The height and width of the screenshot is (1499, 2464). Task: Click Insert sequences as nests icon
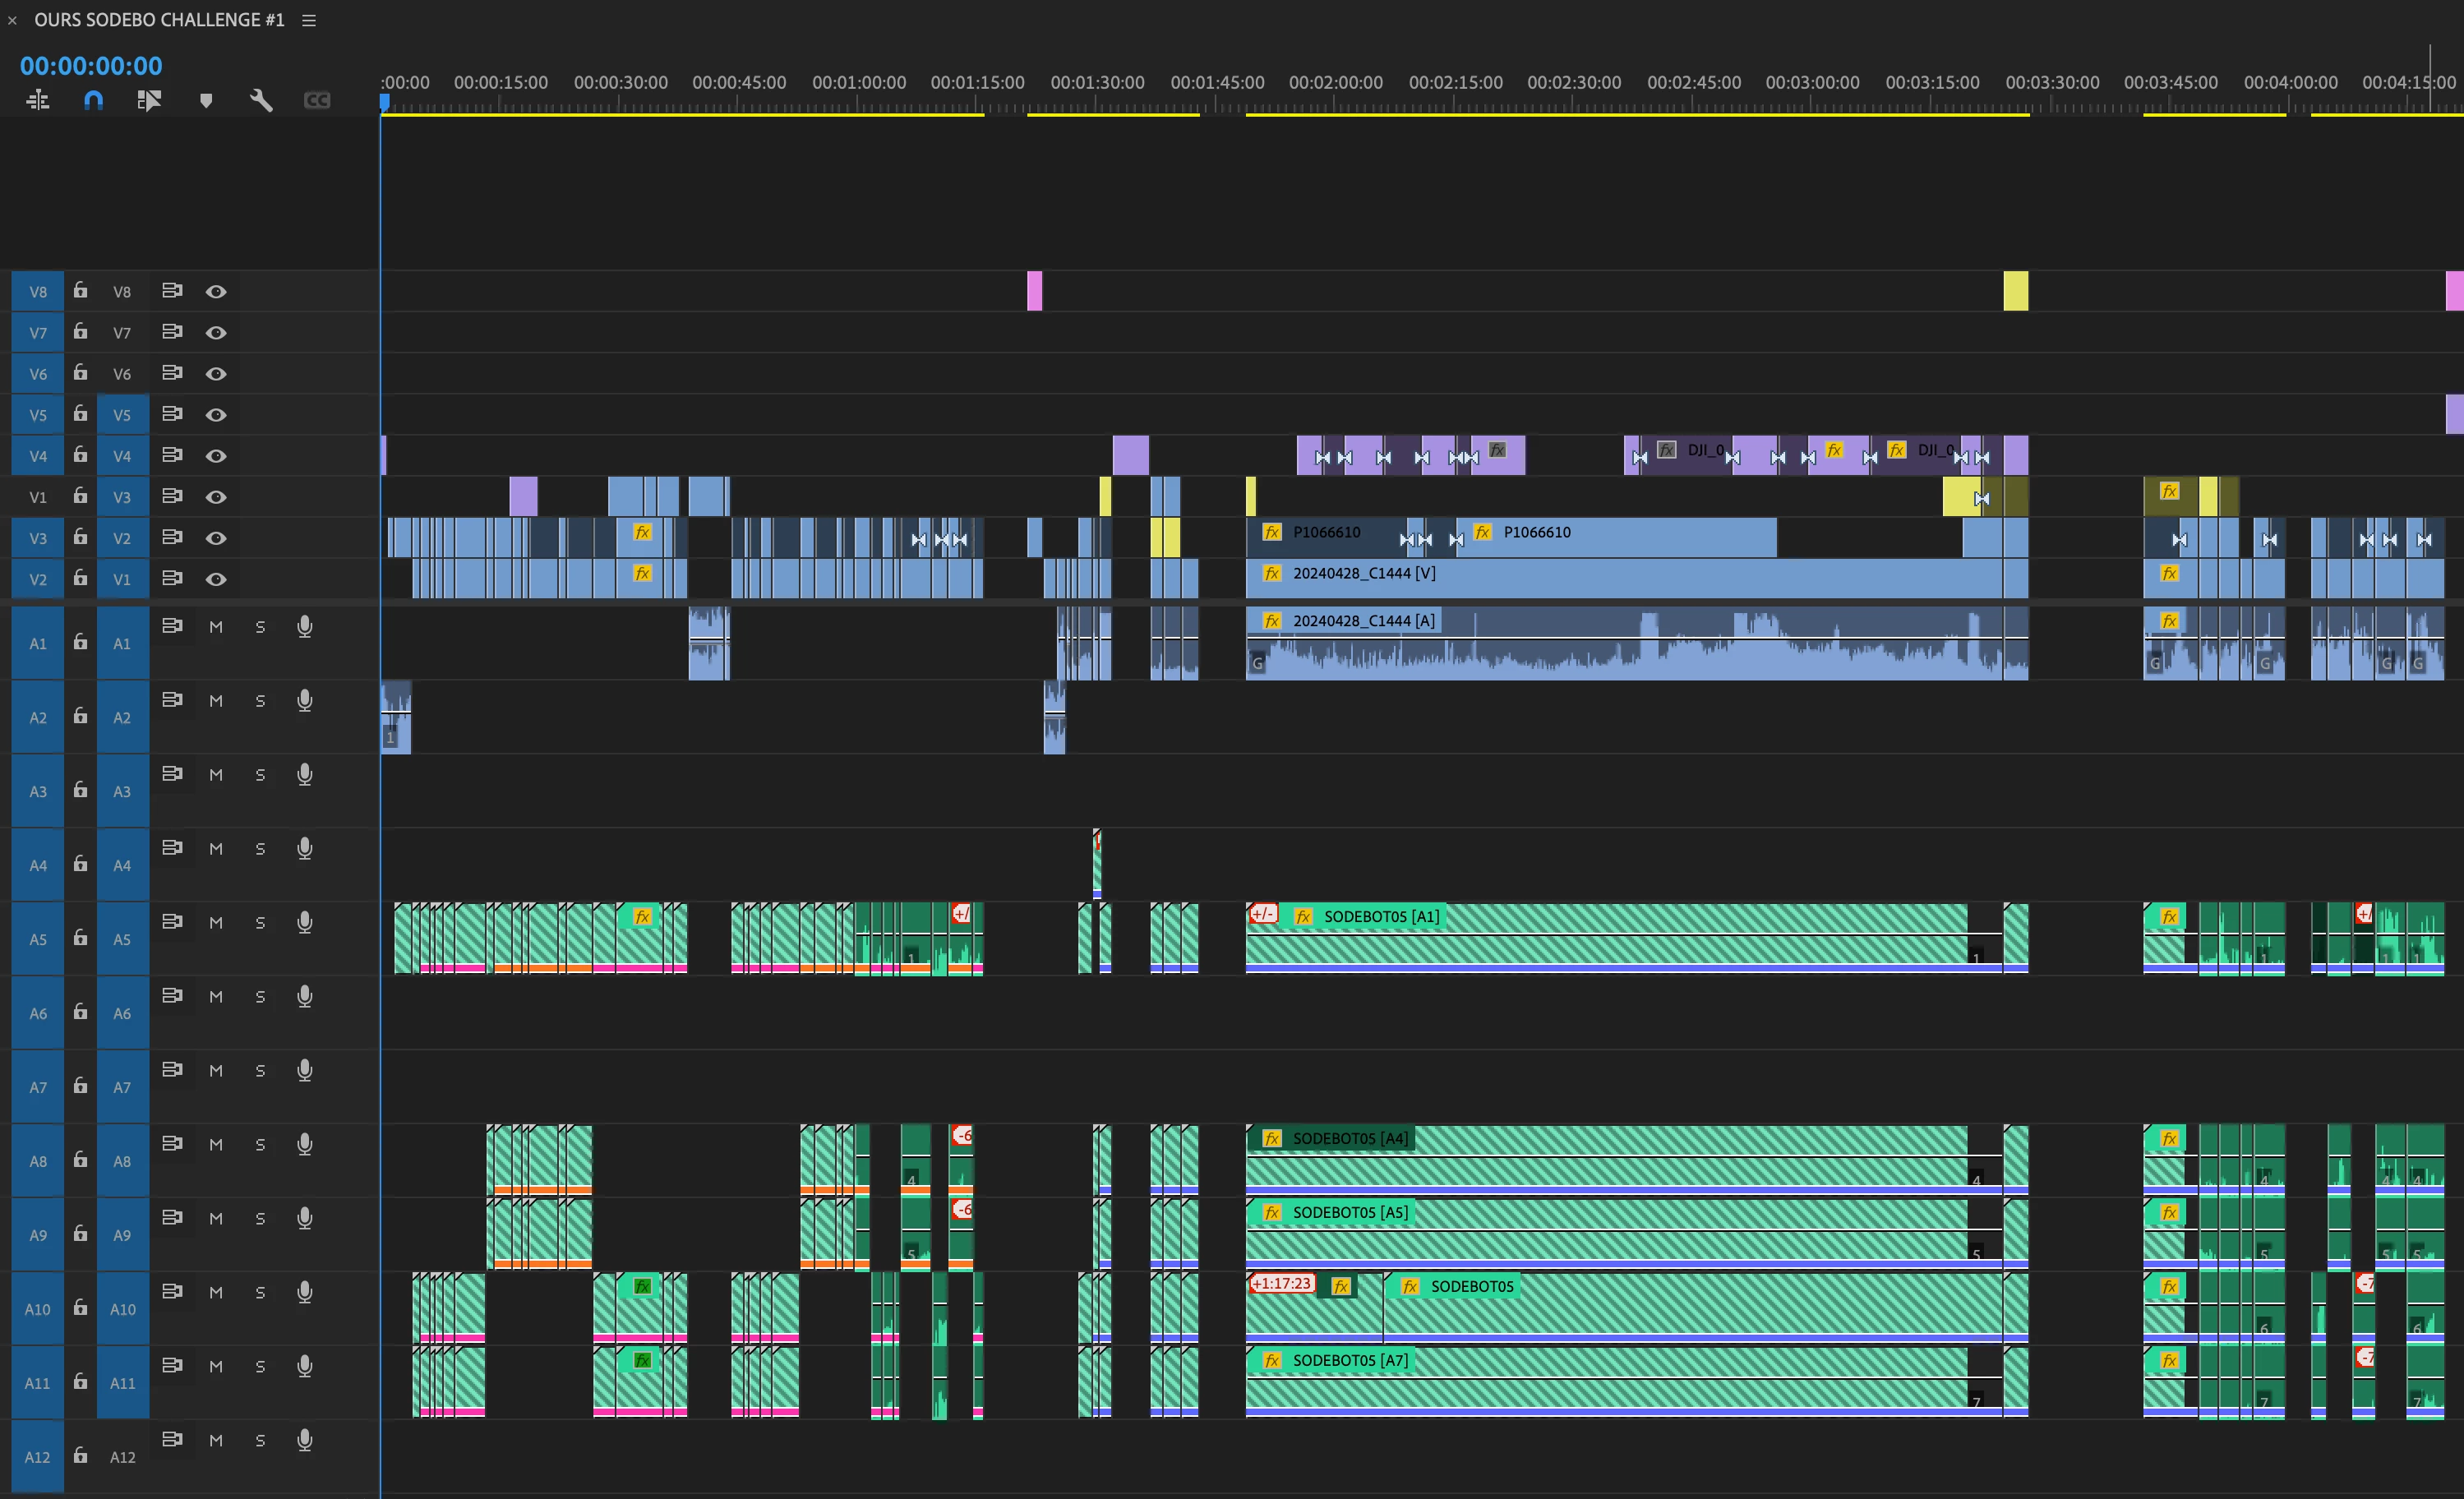[x=38, y=100]
